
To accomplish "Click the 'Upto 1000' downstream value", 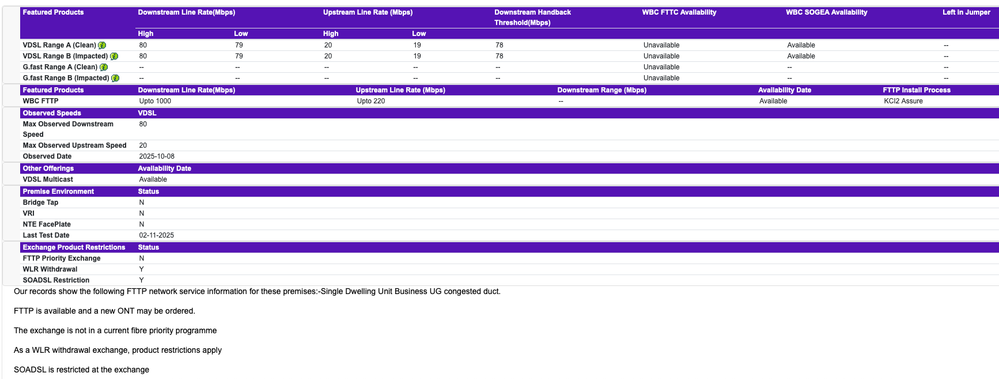I will point(155,101).
